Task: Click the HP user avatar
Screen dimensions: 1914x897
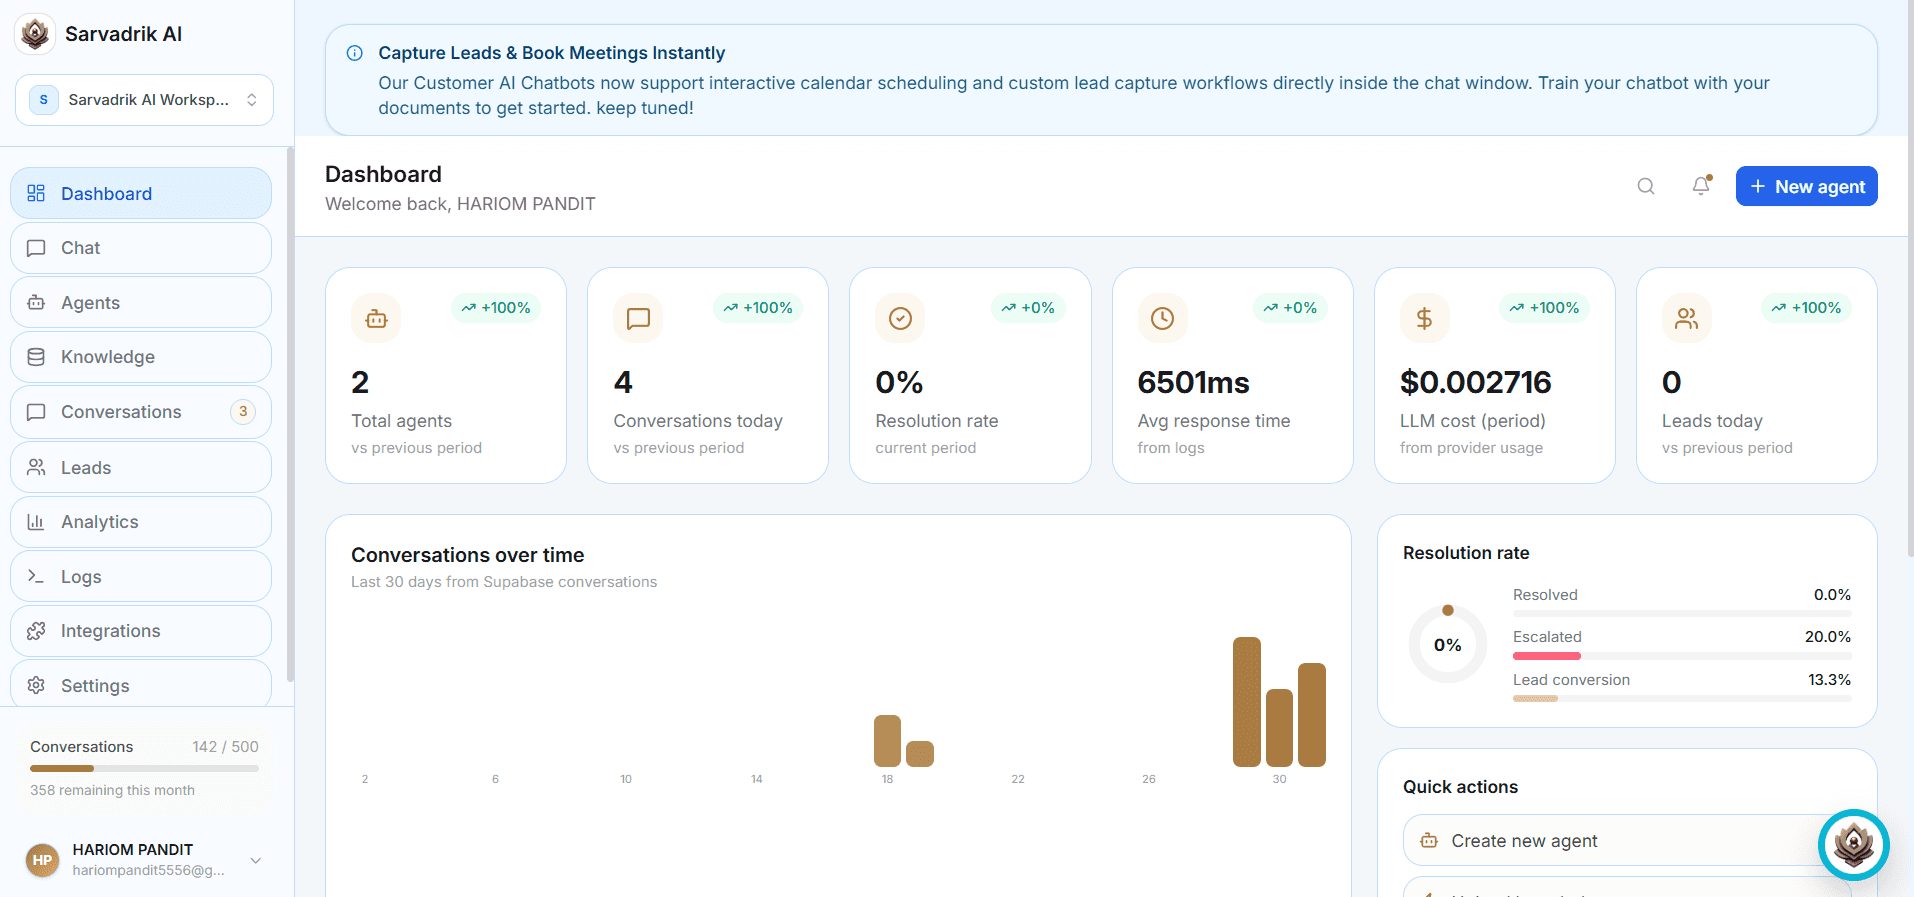Action: (42, 860)
